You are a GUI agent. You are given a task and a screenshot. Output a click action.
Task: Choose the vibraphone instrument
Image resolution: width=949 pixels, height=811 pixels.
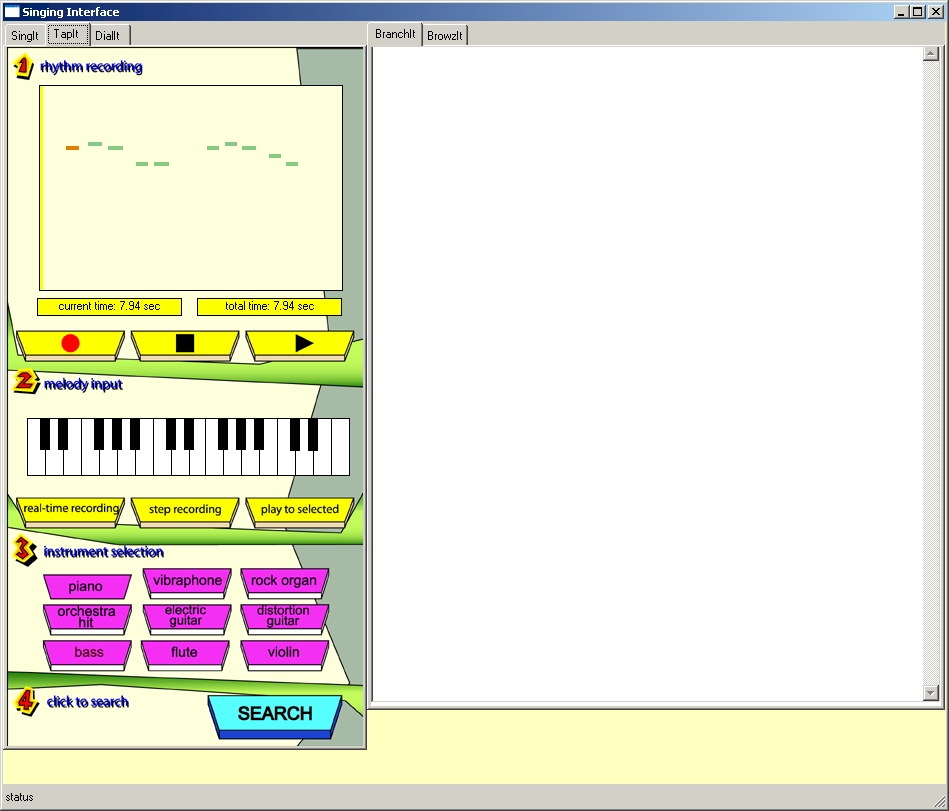pos(187,581)
